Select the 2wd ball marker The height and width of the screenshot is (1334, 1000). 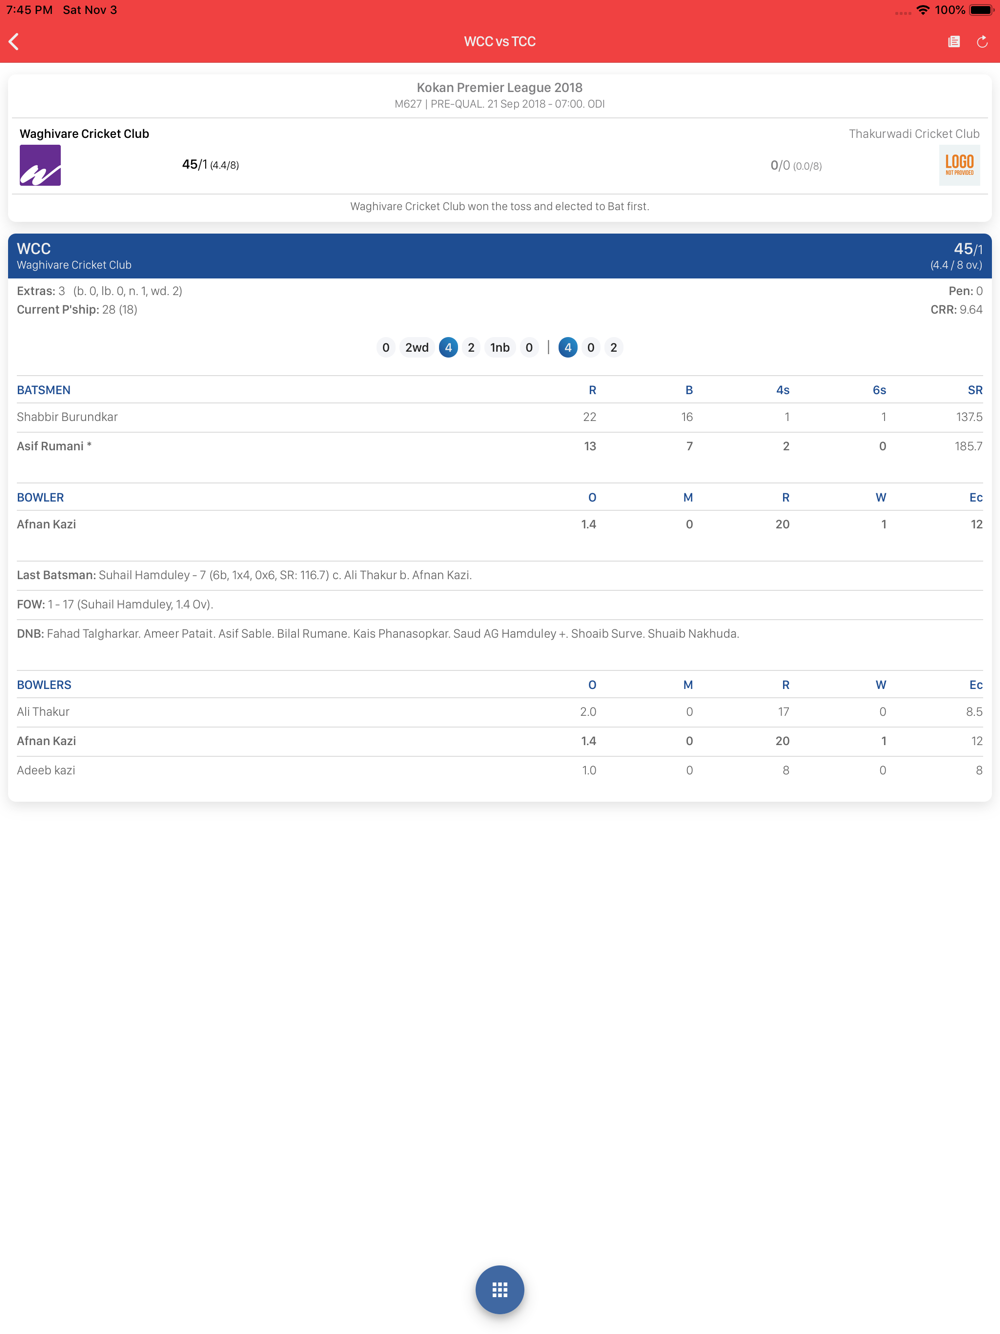(417, 347)
